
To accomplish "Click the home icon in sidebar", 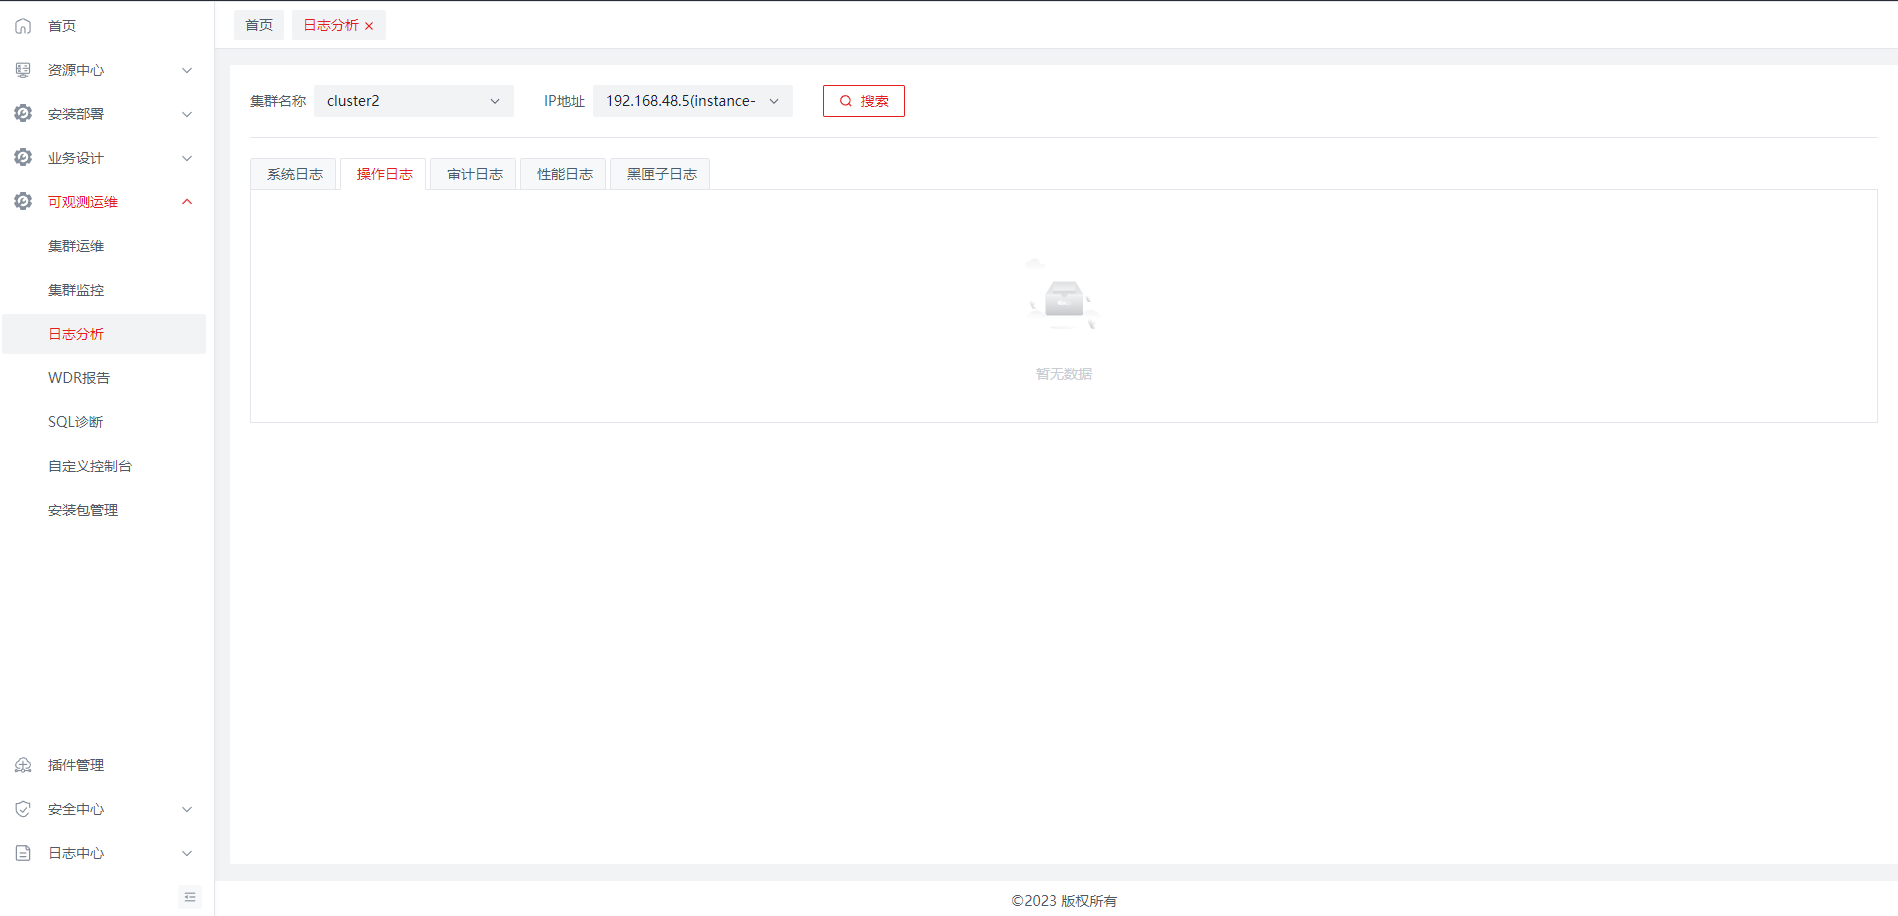I will pyautogui.click(x=23, y=26).
